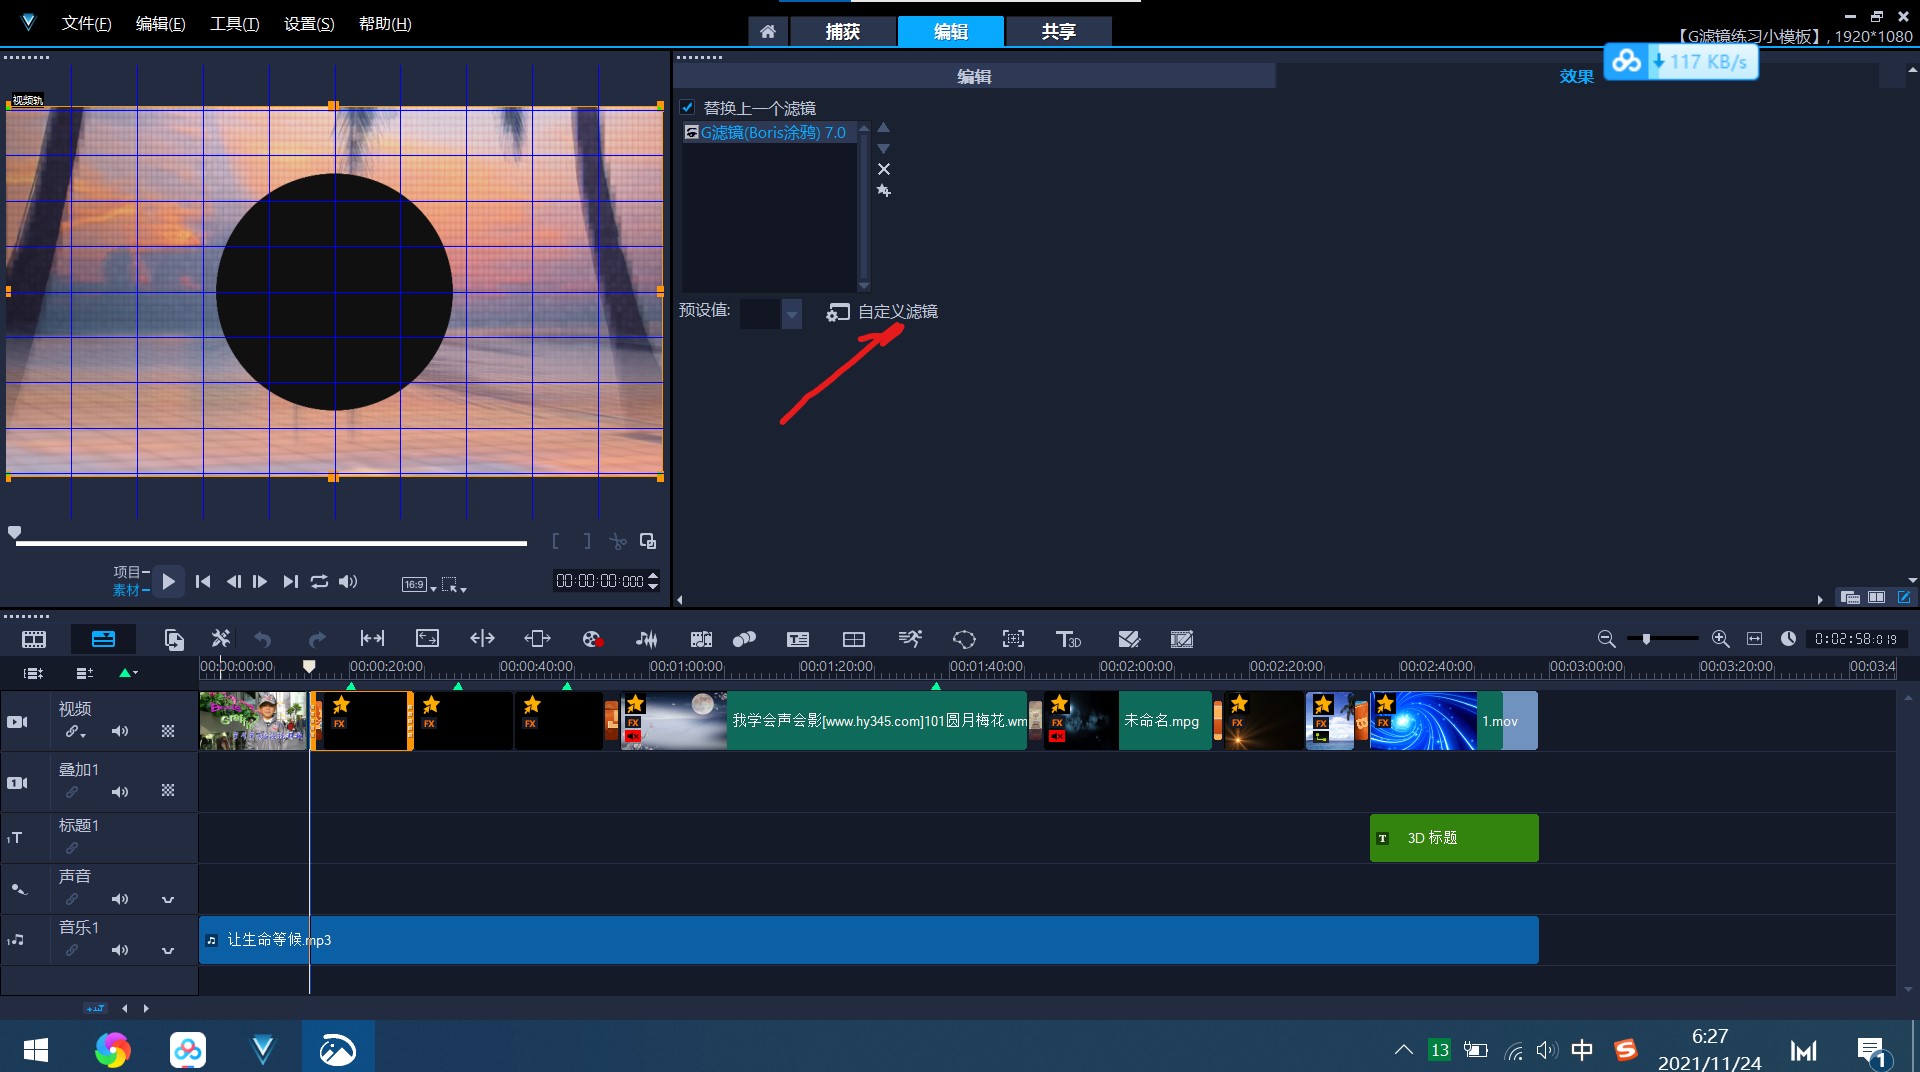This screenshot has width=1920, height=1072.
Task: Open the multi-camera grid editor icon
Action: 854,639
